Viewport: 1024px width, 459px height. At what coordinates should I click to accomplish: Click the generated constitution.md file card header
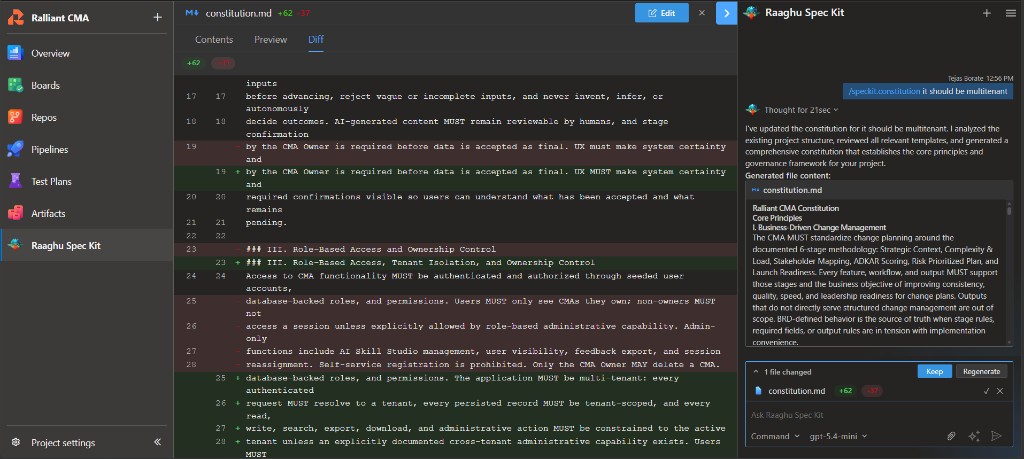(879, 190)
